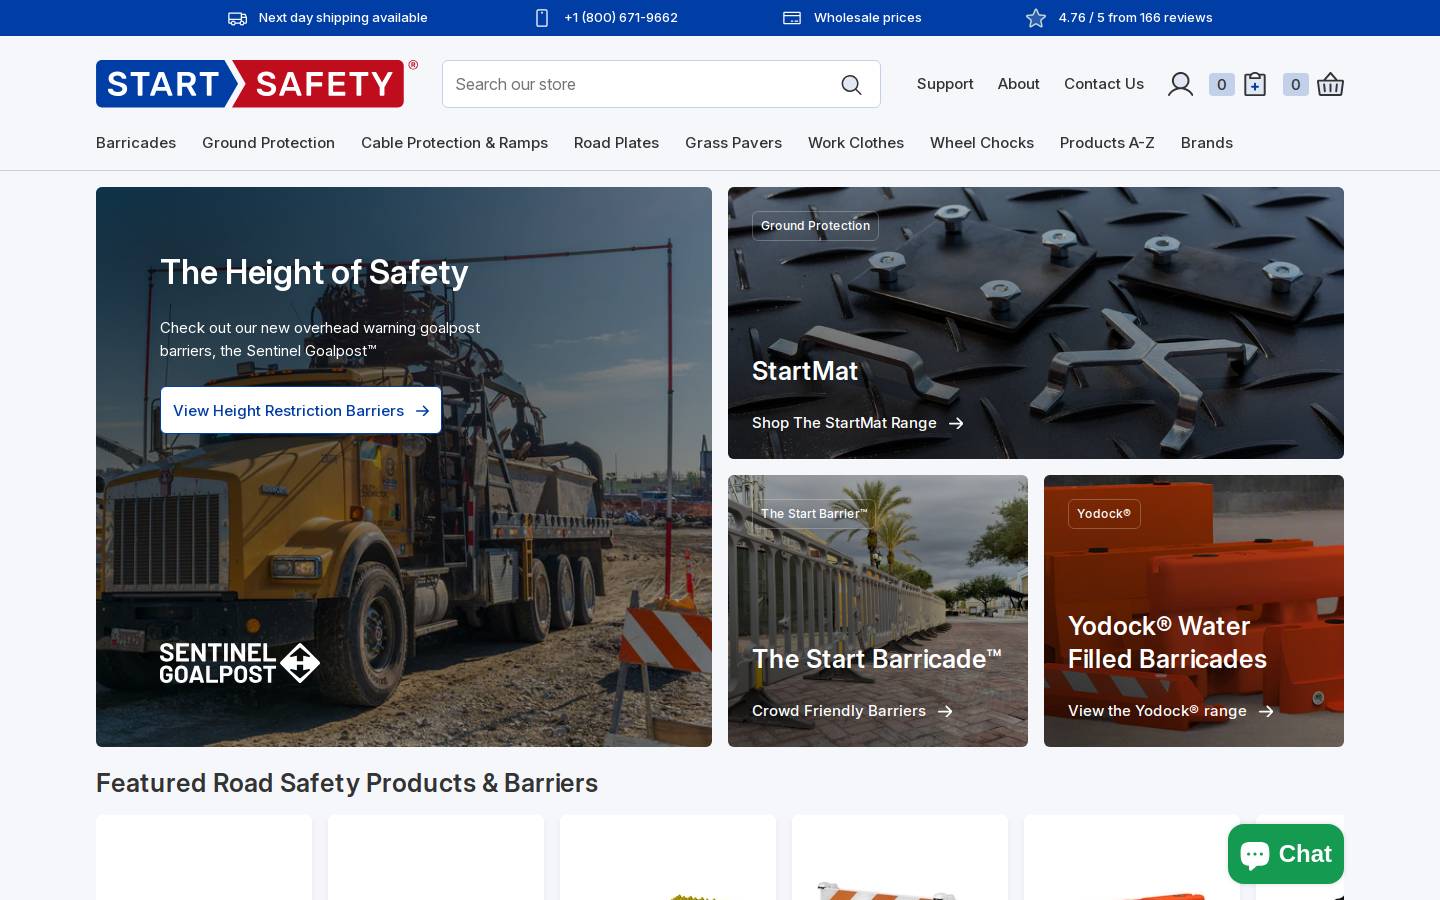Screen dimensions: 1440x900
Task: Open the quote clipboard icon
Action: pos(1255,84)
